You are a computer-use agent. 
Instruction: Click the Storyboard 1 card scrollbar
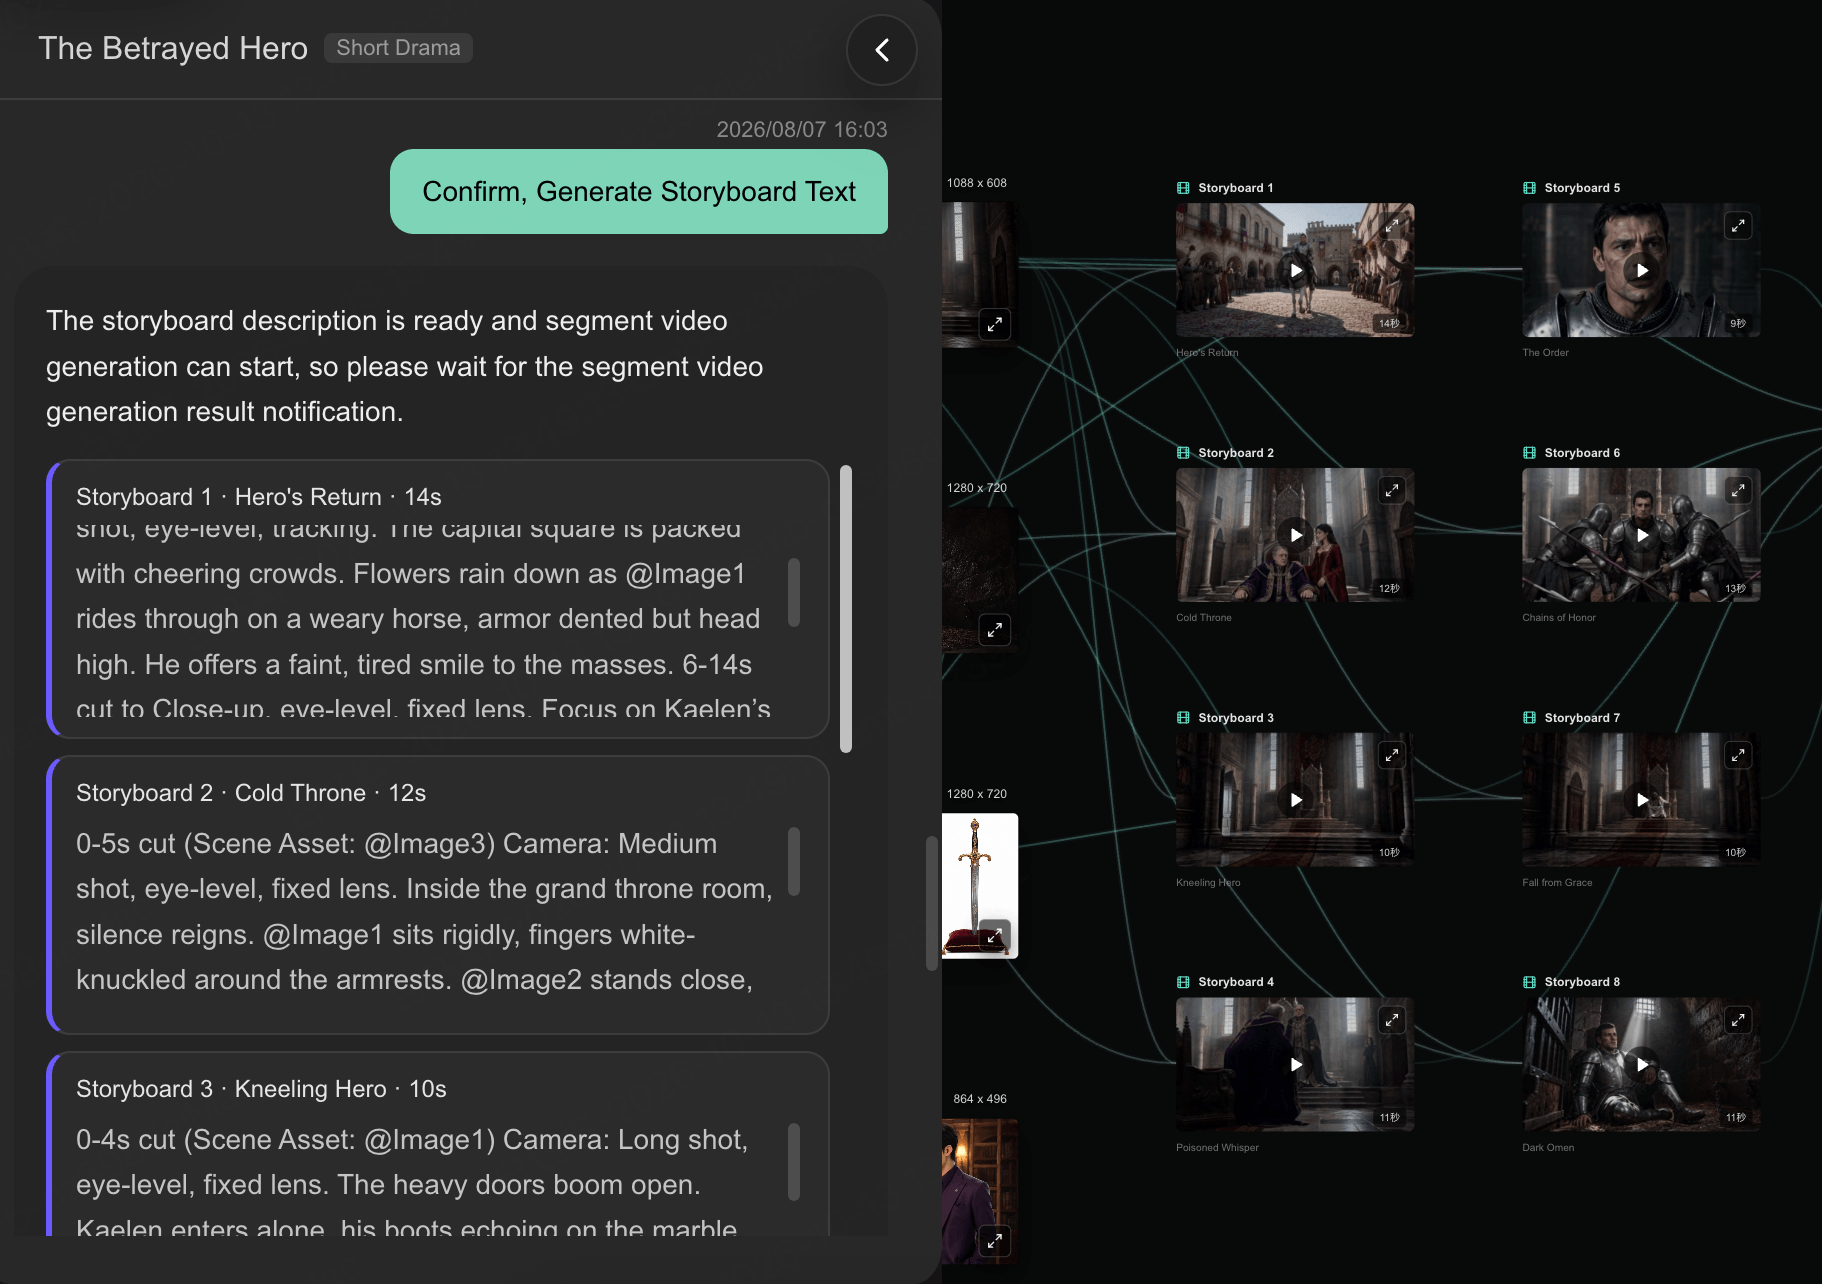[x=794, y=592]
